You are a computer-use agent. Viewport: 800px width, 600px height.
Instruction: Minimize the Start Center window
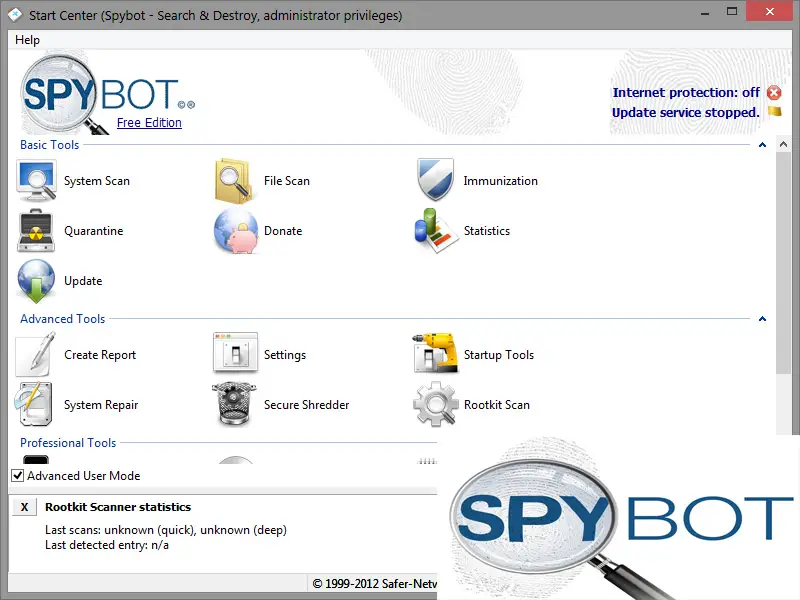705,13
